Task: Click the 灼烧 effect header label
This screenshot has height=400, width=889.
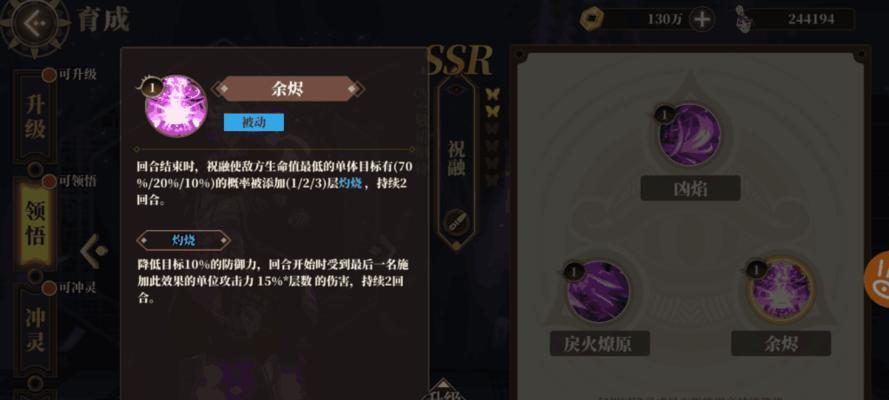Action: click(183, 240)
